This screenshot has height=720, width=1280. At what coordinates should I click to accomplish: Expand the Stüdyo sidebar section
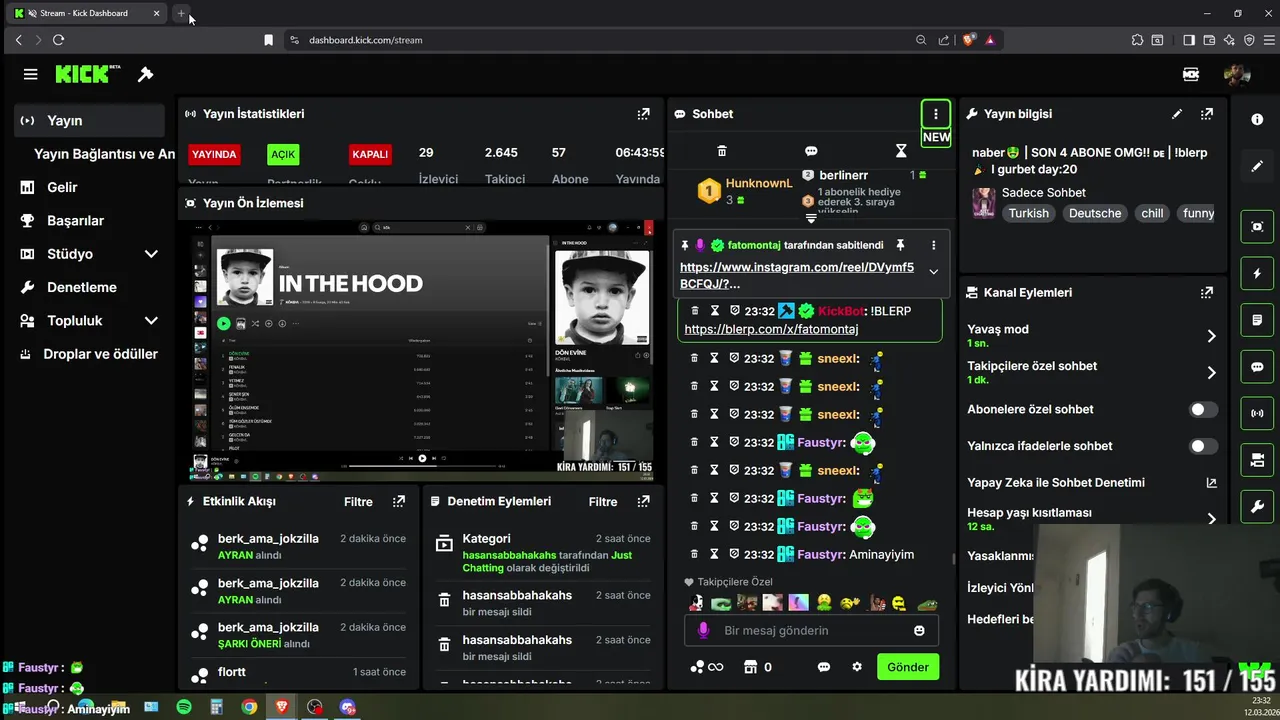coord(151,254)
